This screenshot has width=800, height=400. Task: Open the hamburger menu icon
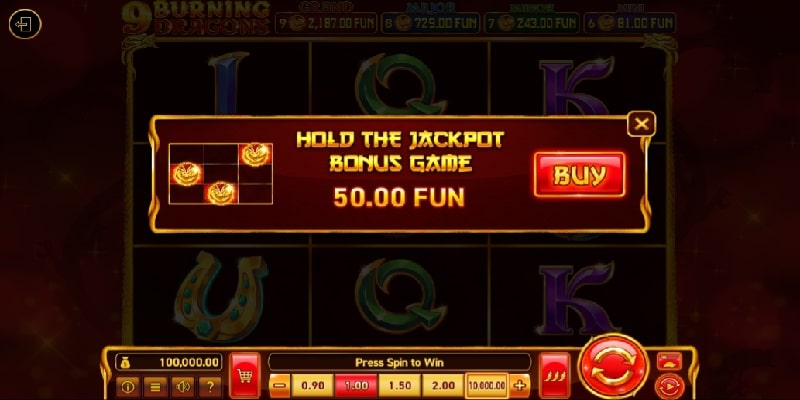pos(155,387)
